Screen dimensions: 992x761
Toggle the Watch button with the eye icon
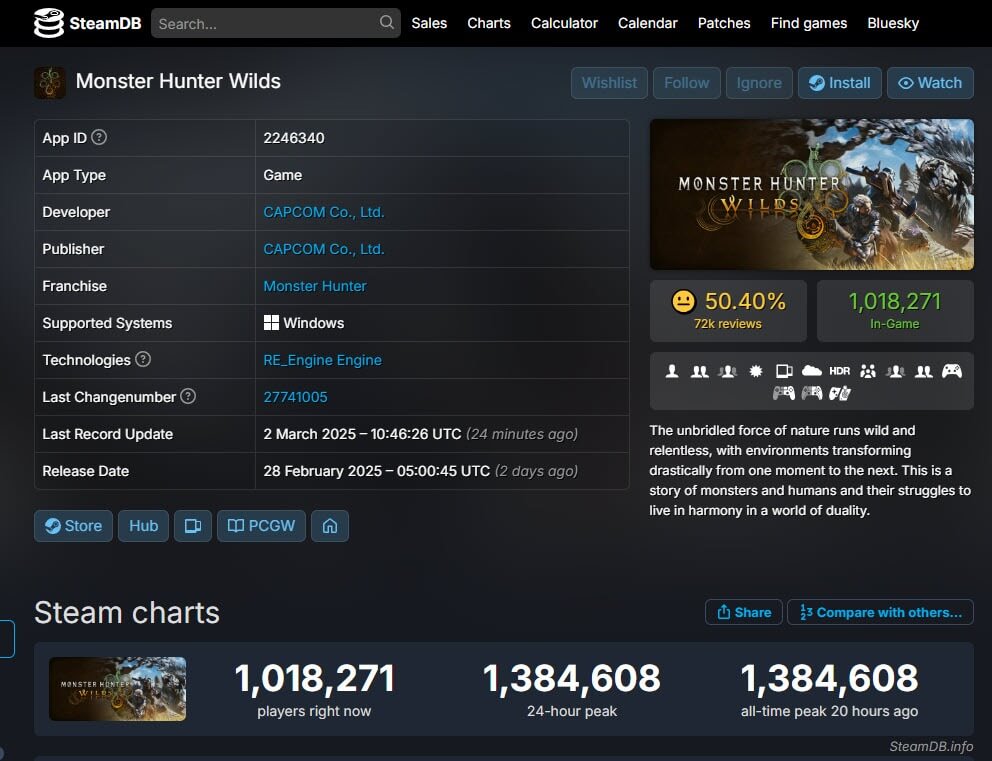click(x=930, y=83)
